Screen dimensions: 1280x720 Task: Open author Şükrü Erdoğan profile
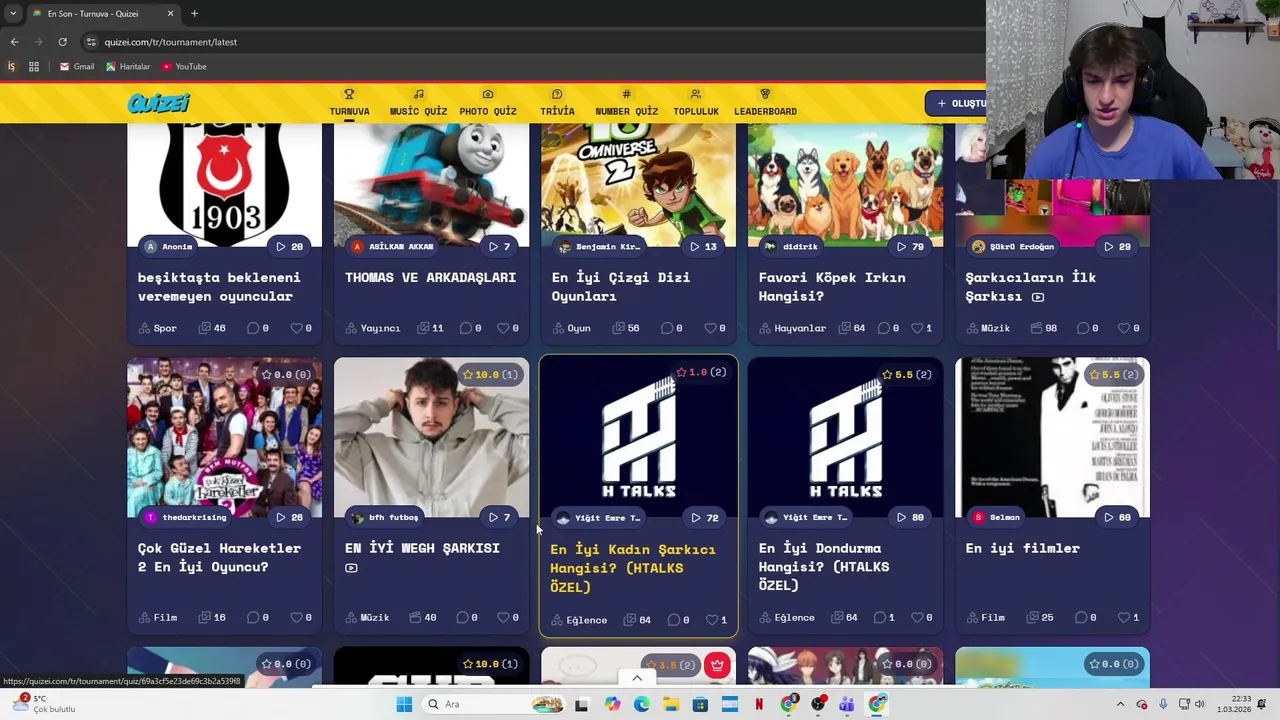pos(1012,246)
